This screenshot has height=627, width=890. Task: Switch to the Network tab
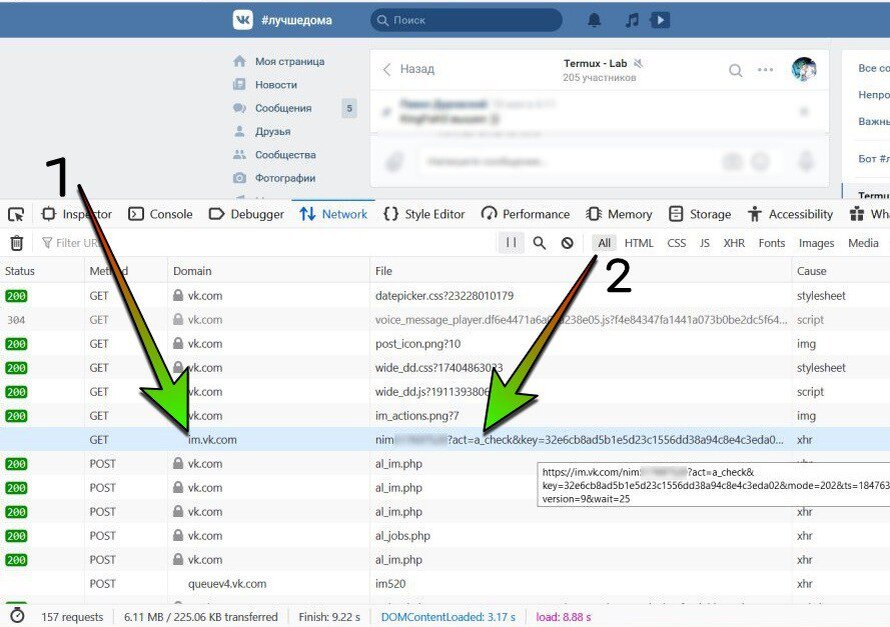pos(333,214)
